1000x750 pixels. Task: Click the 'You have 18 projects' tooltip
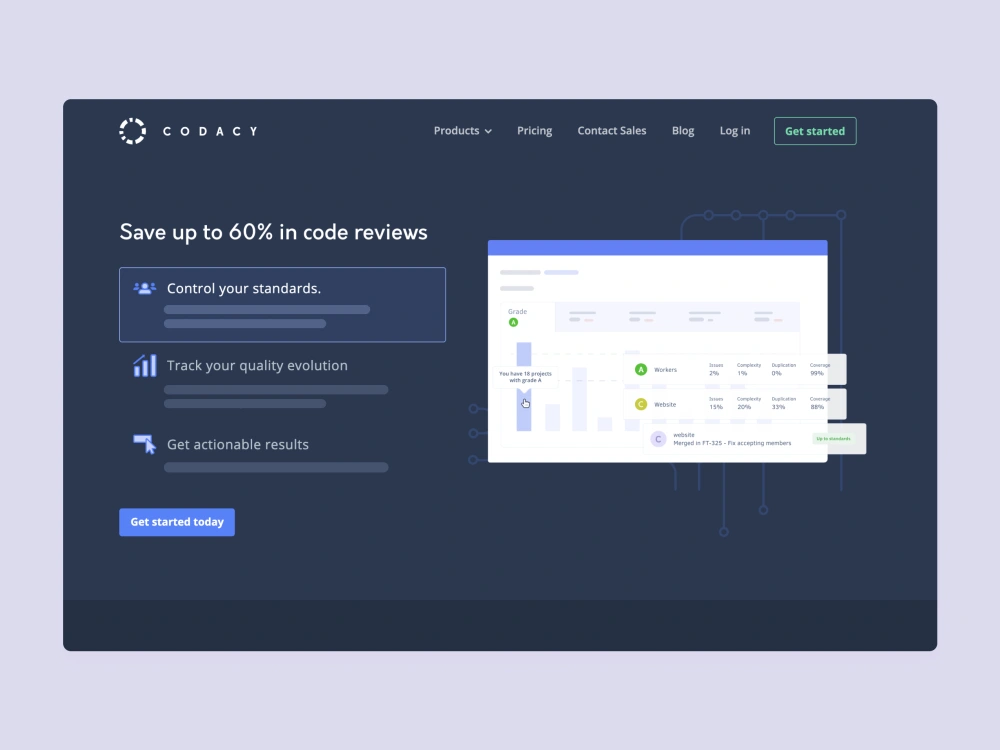coord(526,377)
